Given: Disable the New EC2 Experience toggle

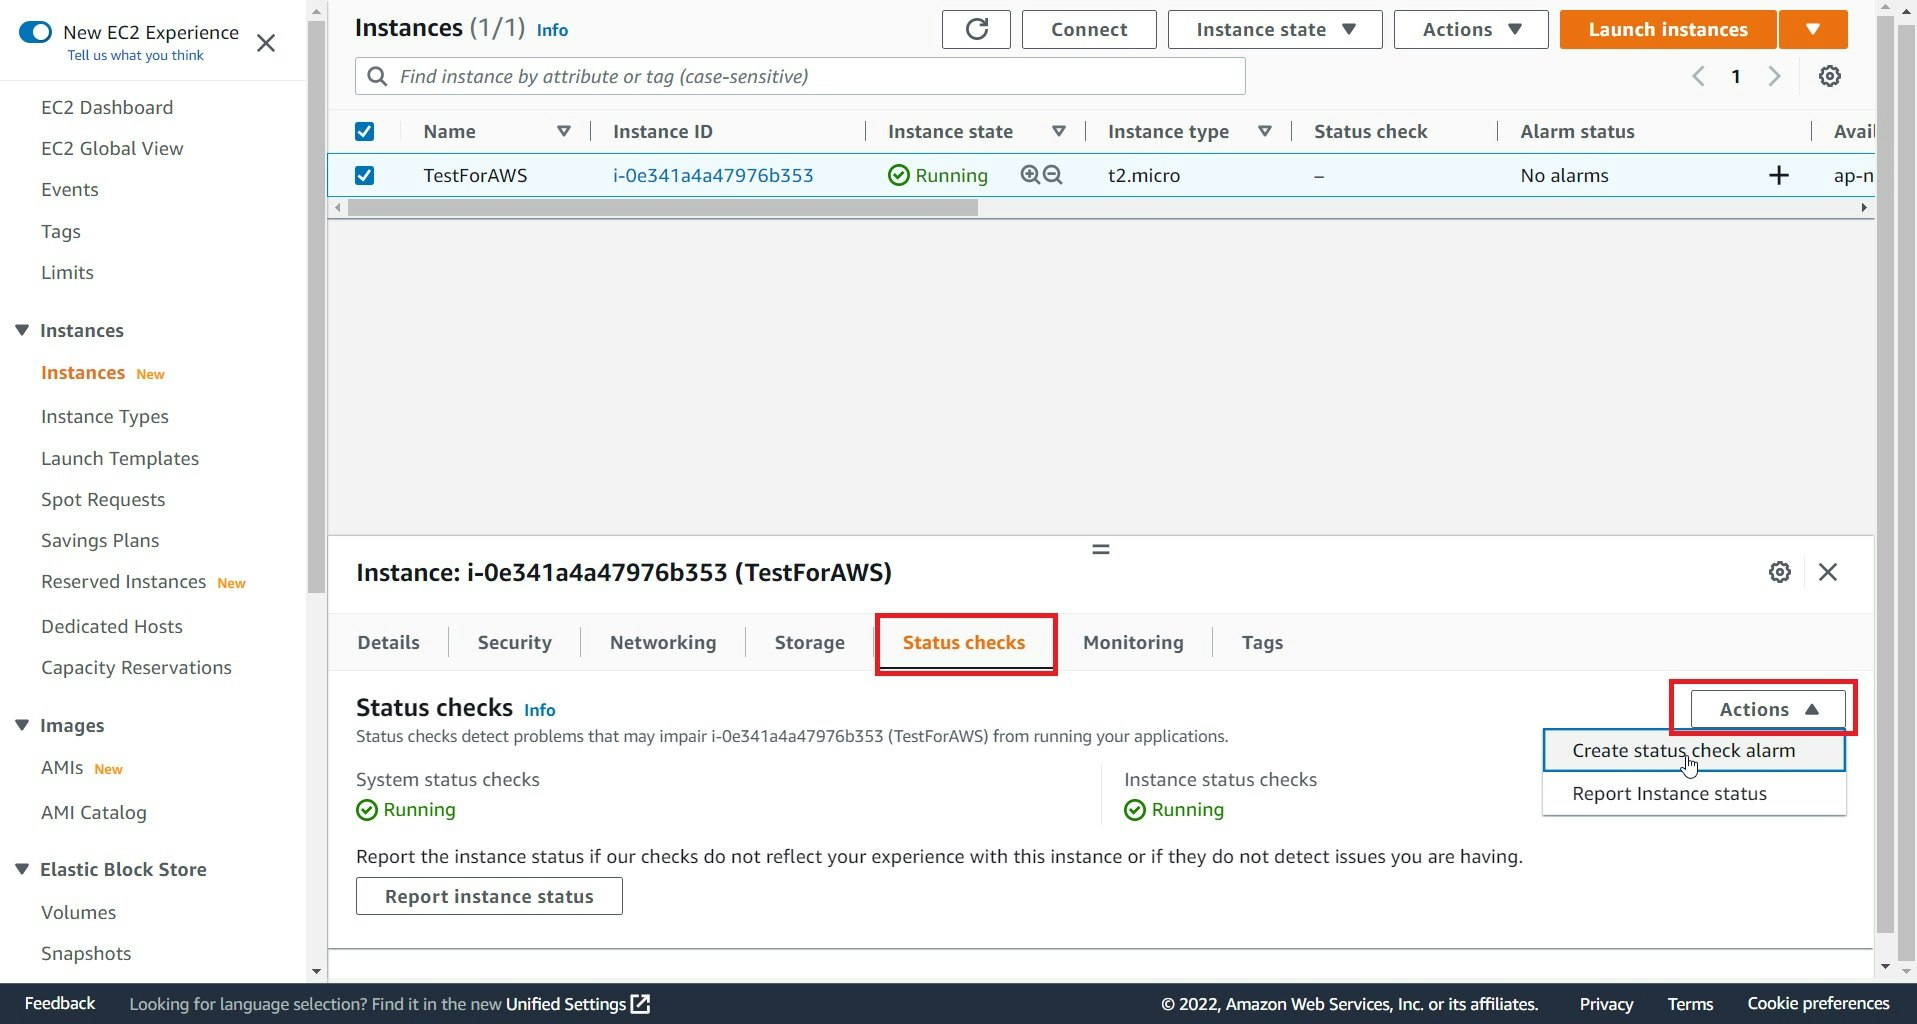Looking at the screenshot, I should (x=36, y=32).
